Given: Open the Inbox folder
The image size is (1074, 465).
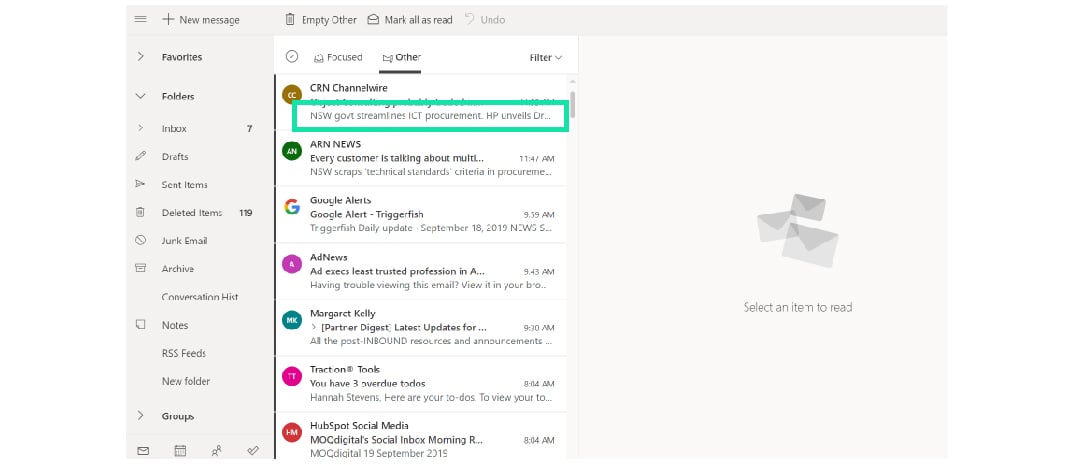Looking at the screenshot, I should [174, 129].
